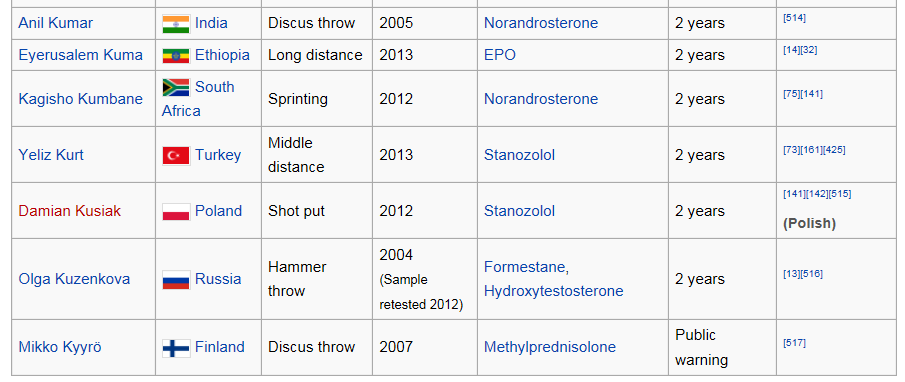Viewport: 905px width, 382px height.
Task: Open the red Damian Kusiak link
Action: 70,211
